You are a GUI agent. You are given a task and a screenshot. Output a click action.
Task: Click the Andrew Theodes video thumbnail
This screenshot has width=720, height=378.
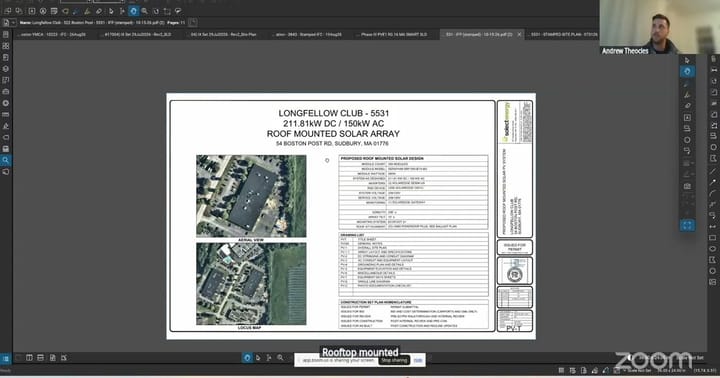[x=659, y=28]
